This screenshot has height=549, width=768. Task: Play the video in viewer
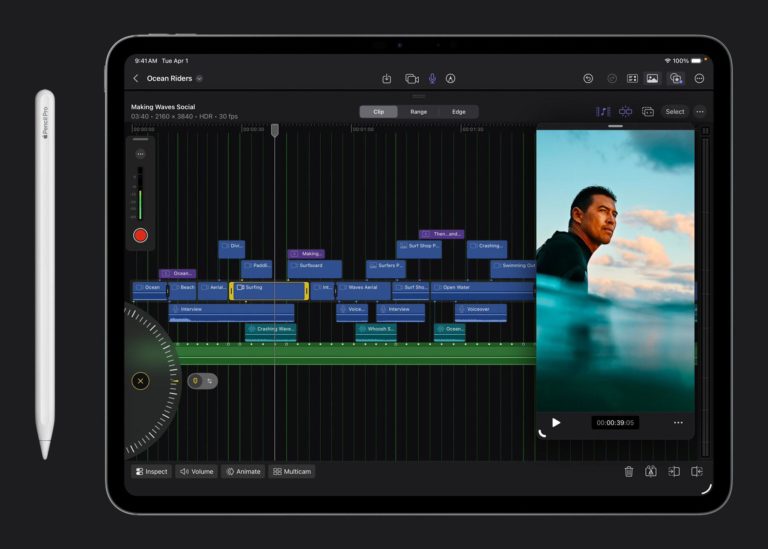556,422
